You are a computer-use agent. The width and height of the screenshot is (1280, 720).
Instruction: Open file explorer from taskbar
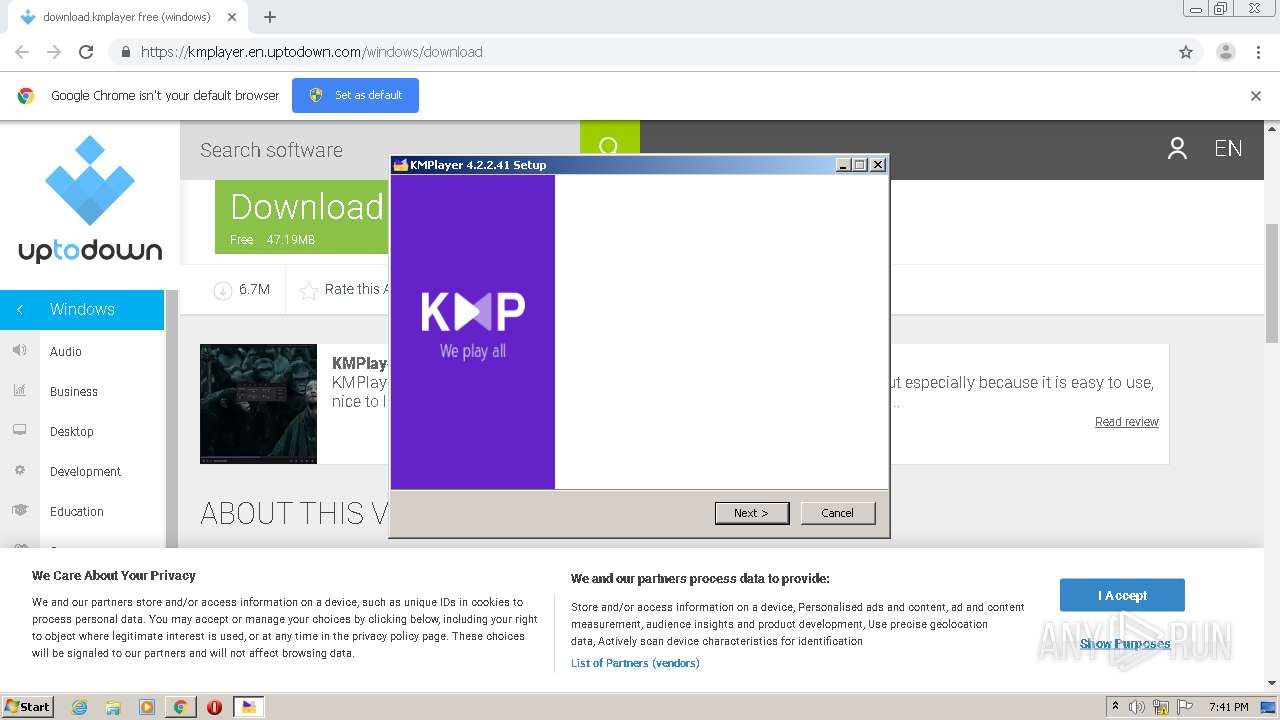click(113, 707)
